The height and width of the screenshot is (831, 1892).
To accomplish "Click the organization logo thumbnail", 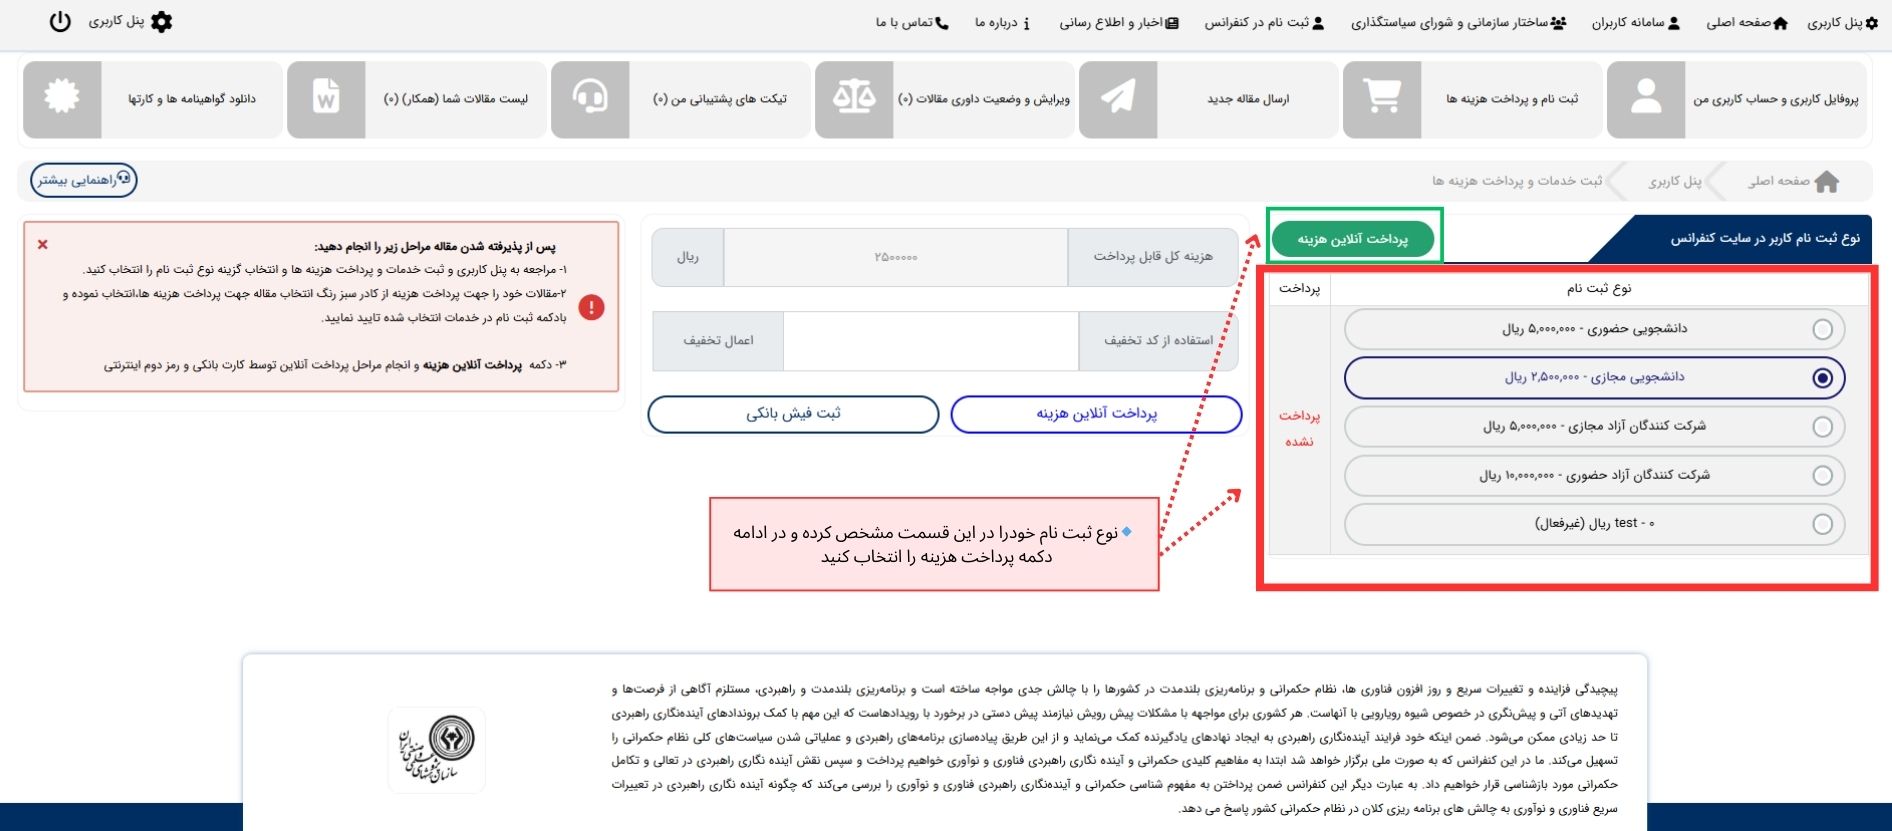I will click(x=436, y=750).
